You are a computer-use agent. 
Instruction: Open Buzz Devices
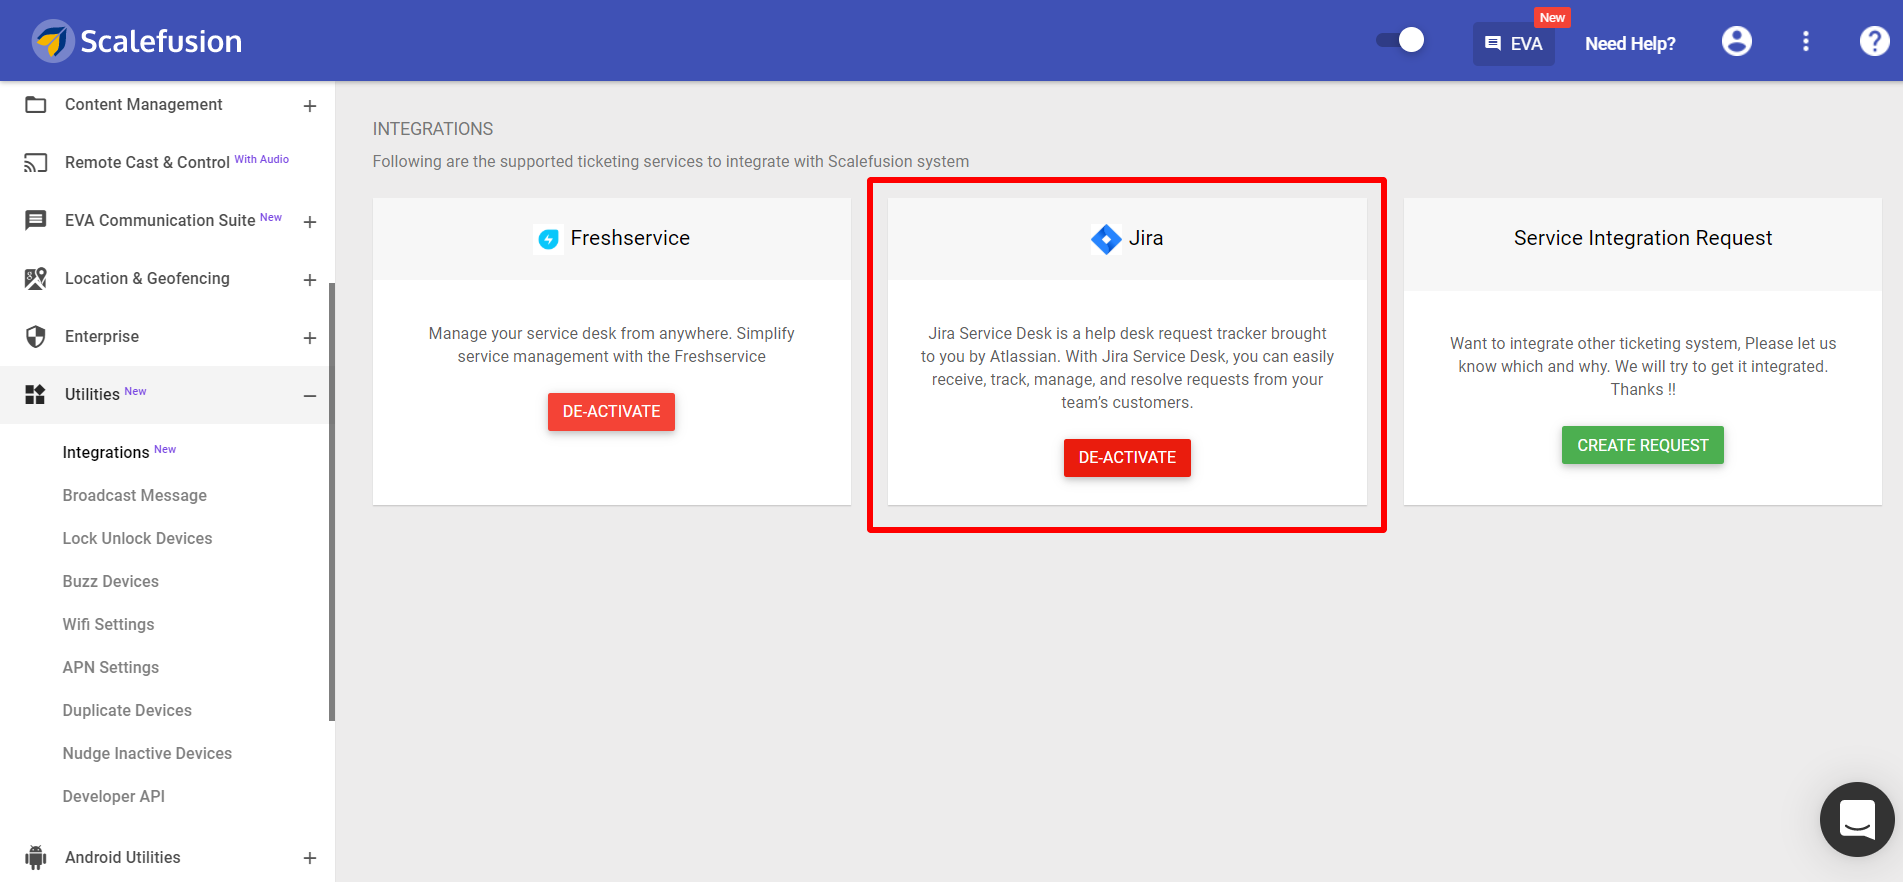[x=111, y=581]
